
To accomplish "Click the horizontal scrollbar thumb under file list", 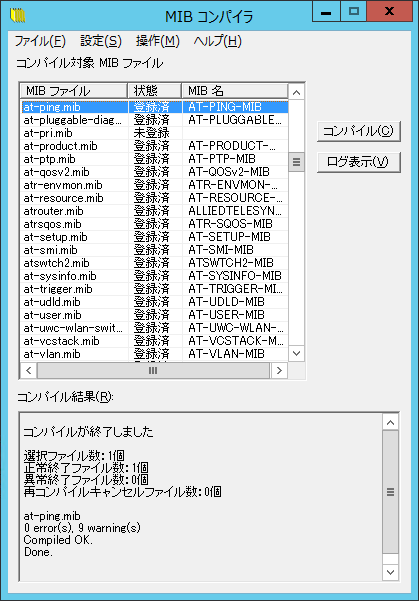I will click(153, 370).
